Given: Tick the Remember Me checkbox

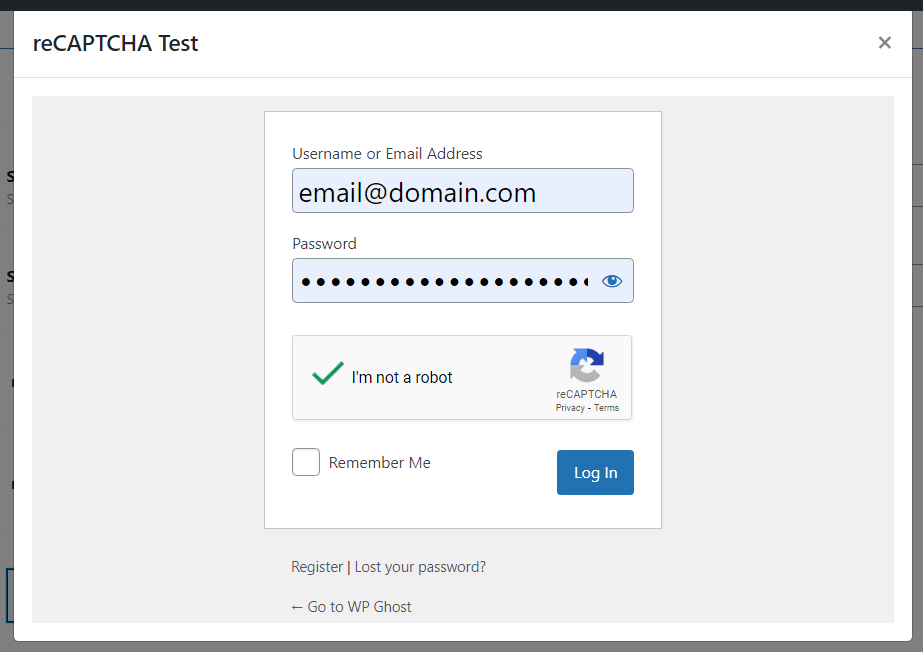Looking at the screenshot, I should pos(306,462).
